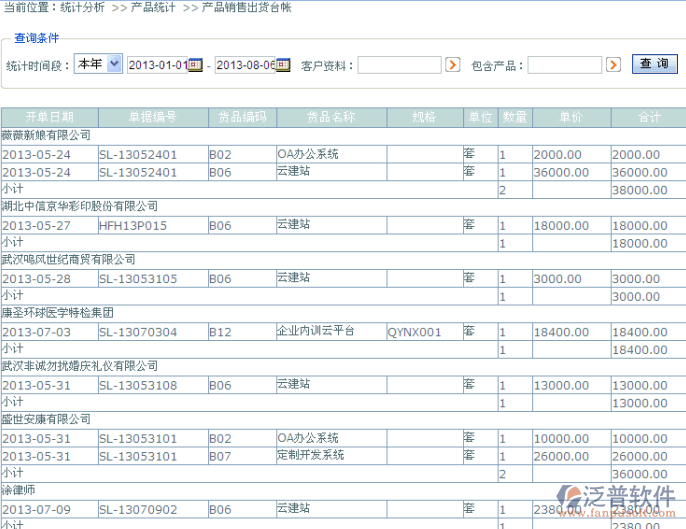
Task: Click date cell 2013-05-28
Action: tap(36, 279)
